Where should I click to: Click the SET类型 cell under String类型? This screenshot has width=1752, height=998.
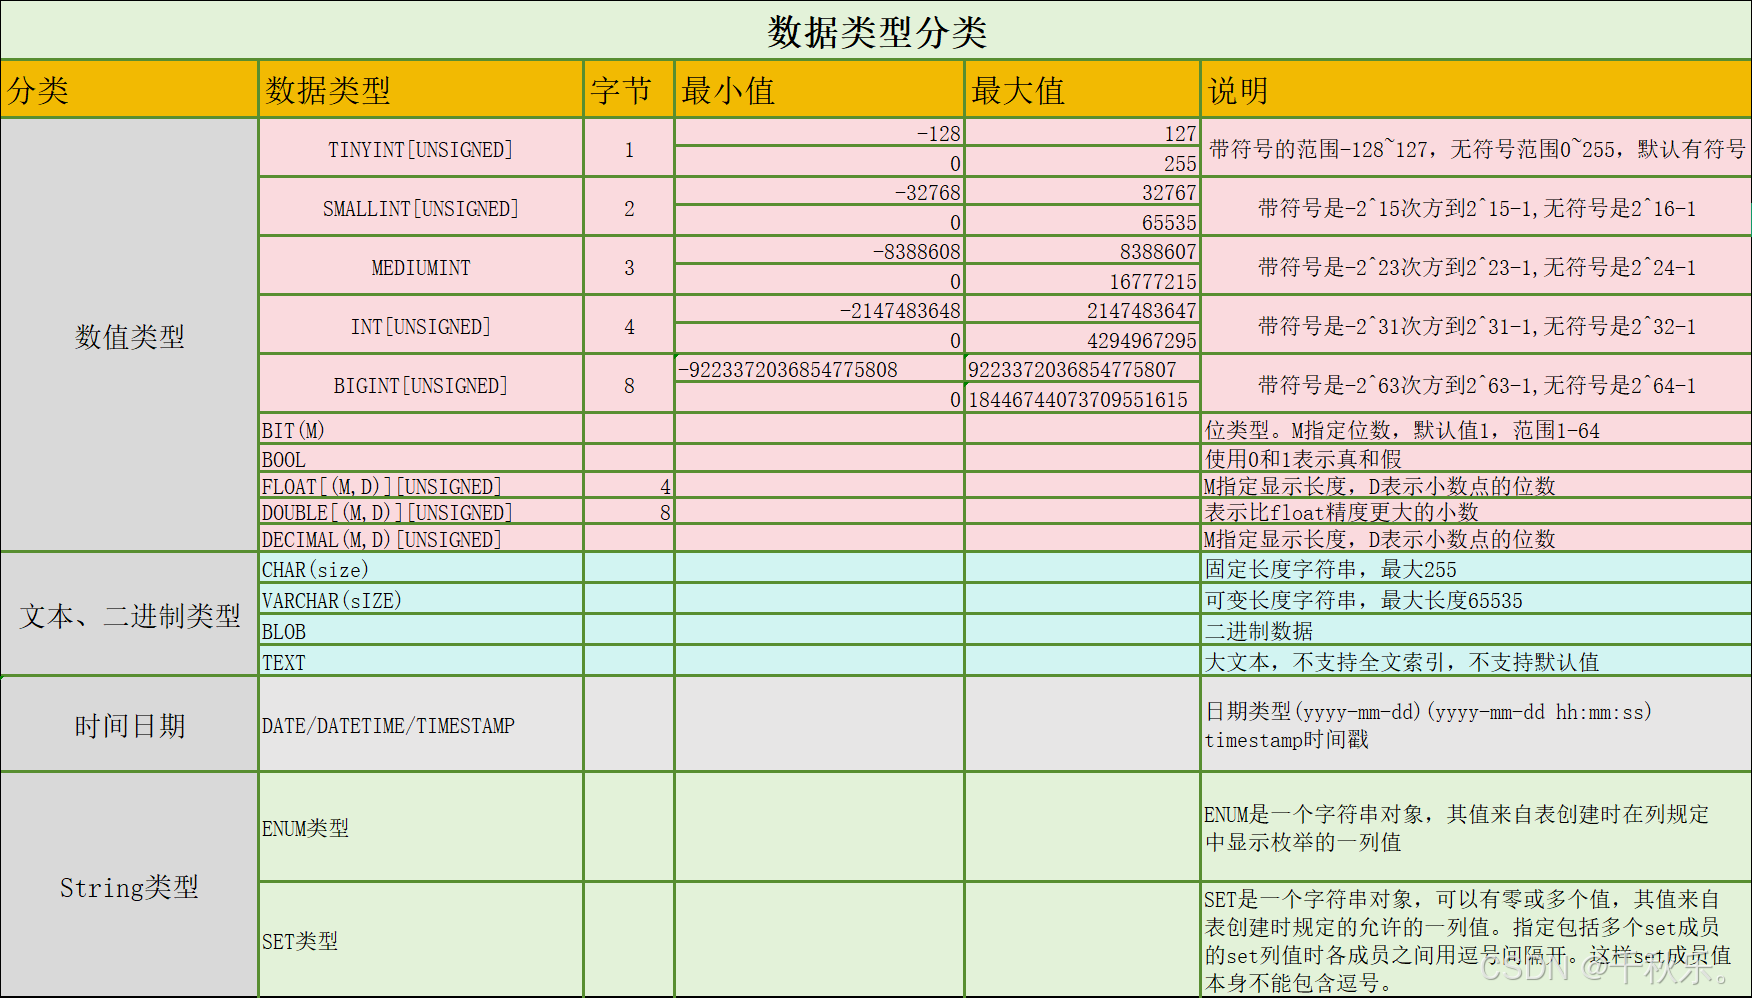coord(298,941)
